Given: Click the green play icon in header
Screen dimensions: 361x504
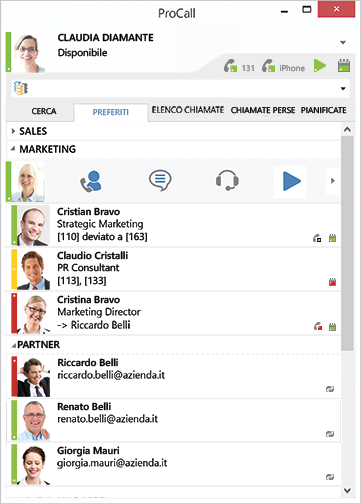Looking at the screenshot, I should (x=320, y=65).
